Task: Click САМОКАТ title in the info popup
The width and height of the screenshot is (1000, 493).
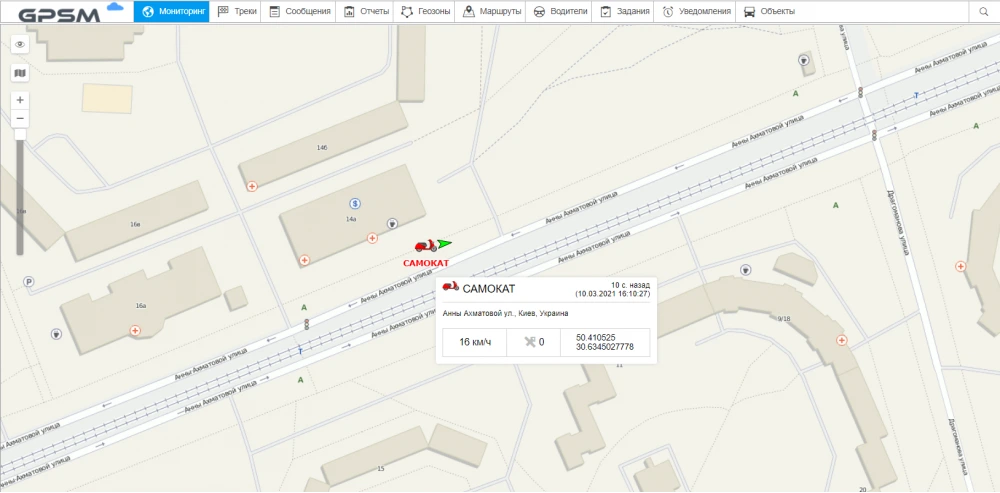Action: coord(489,289)
